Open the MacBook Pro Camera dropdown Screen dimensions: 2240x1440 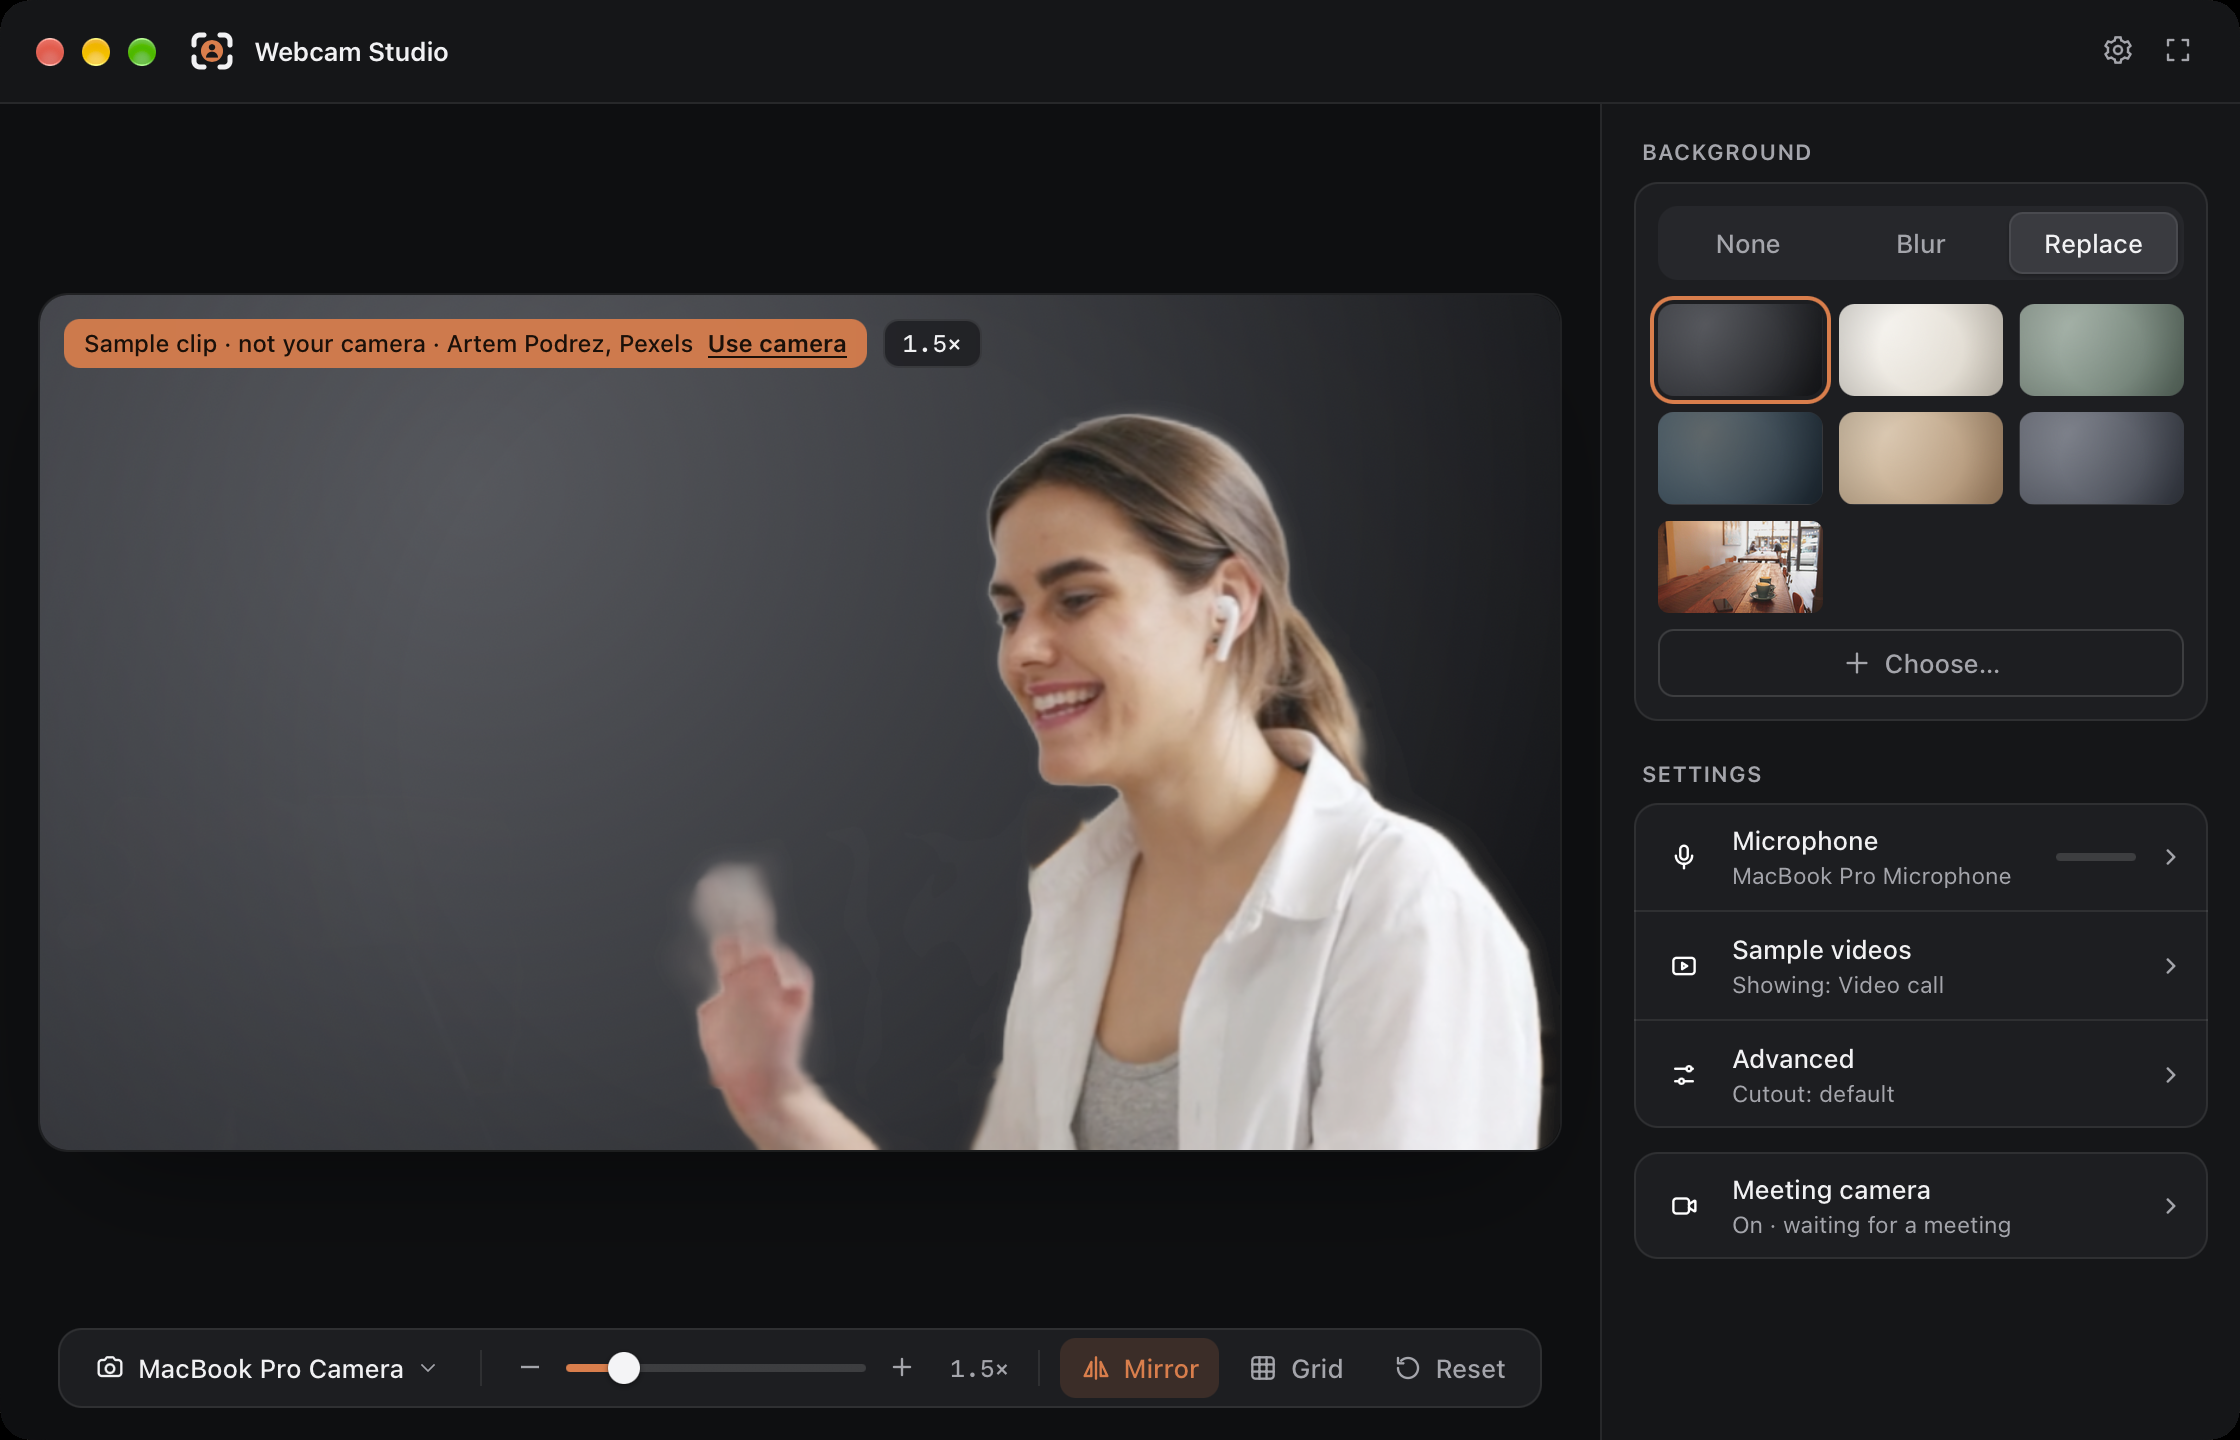(267, 1368)
